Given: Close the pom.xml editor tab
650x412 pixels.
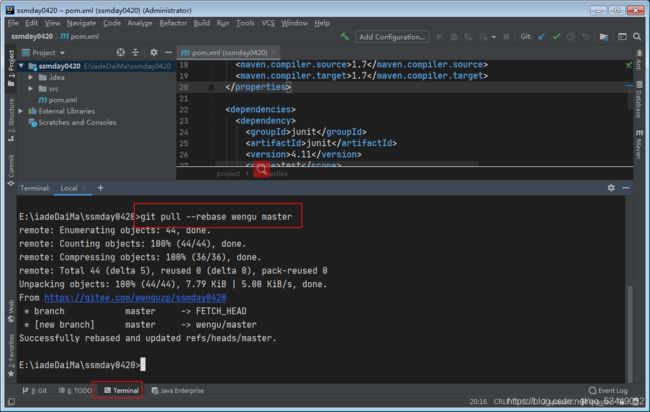Looking at the screenshot, I should (x=273, y=53).
